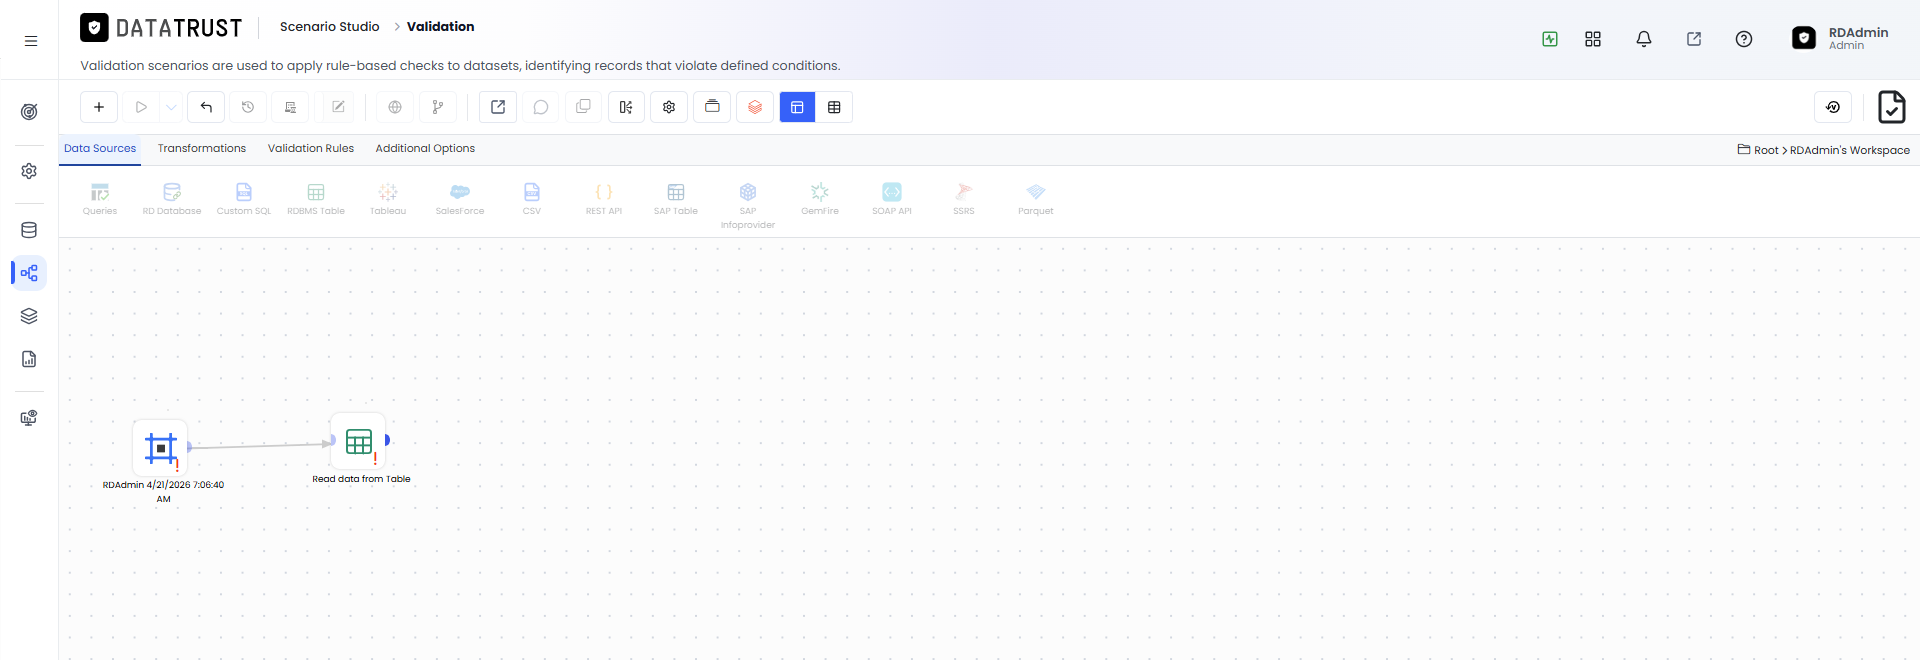The height and width of the screenshot is (660, 1920).
Task: Click the plus (add new) toolbar button
Action: (99, 107)
